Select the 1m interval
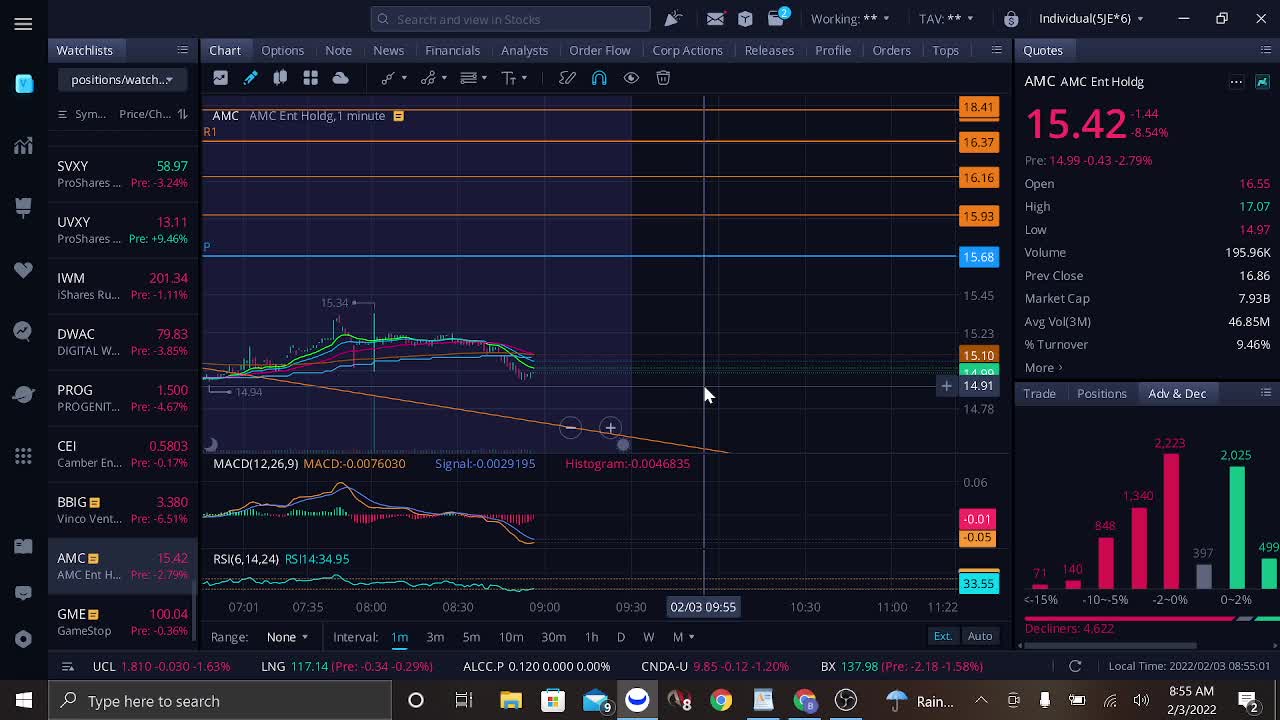 399,637
